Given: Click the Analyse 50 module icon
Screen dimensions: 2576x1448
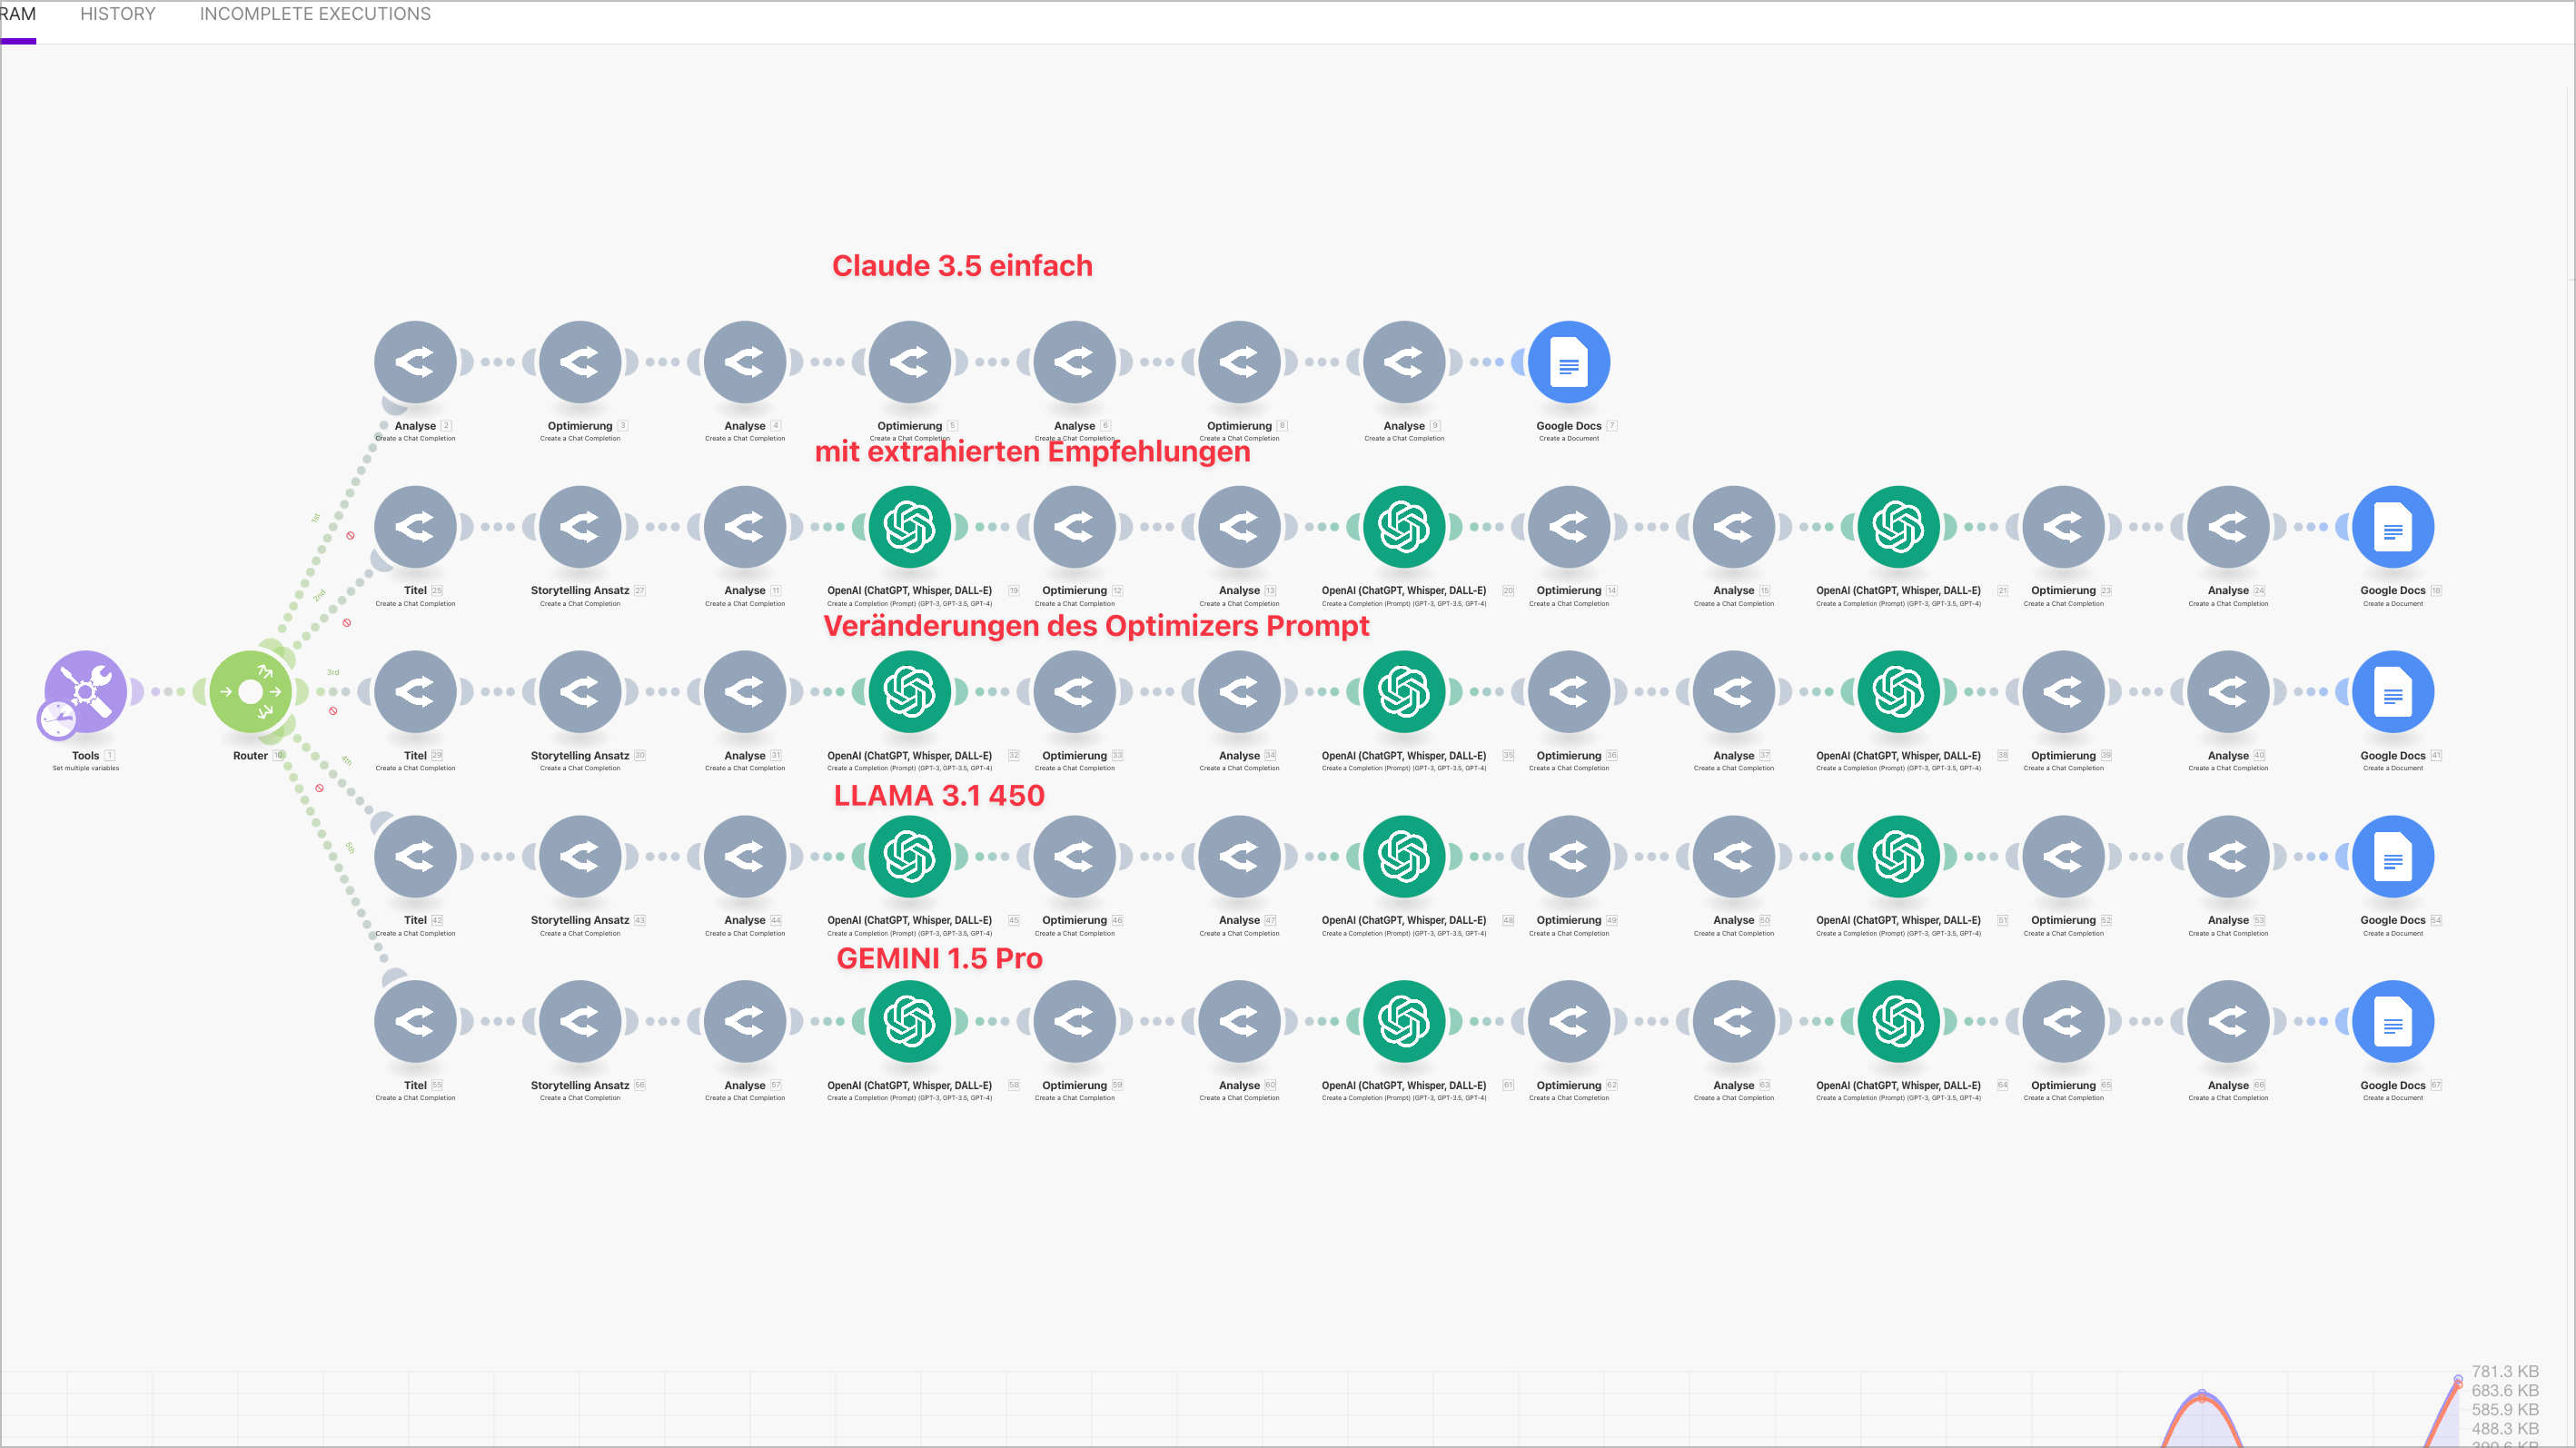Looking at the screenshot, I should click(1734, 857).
